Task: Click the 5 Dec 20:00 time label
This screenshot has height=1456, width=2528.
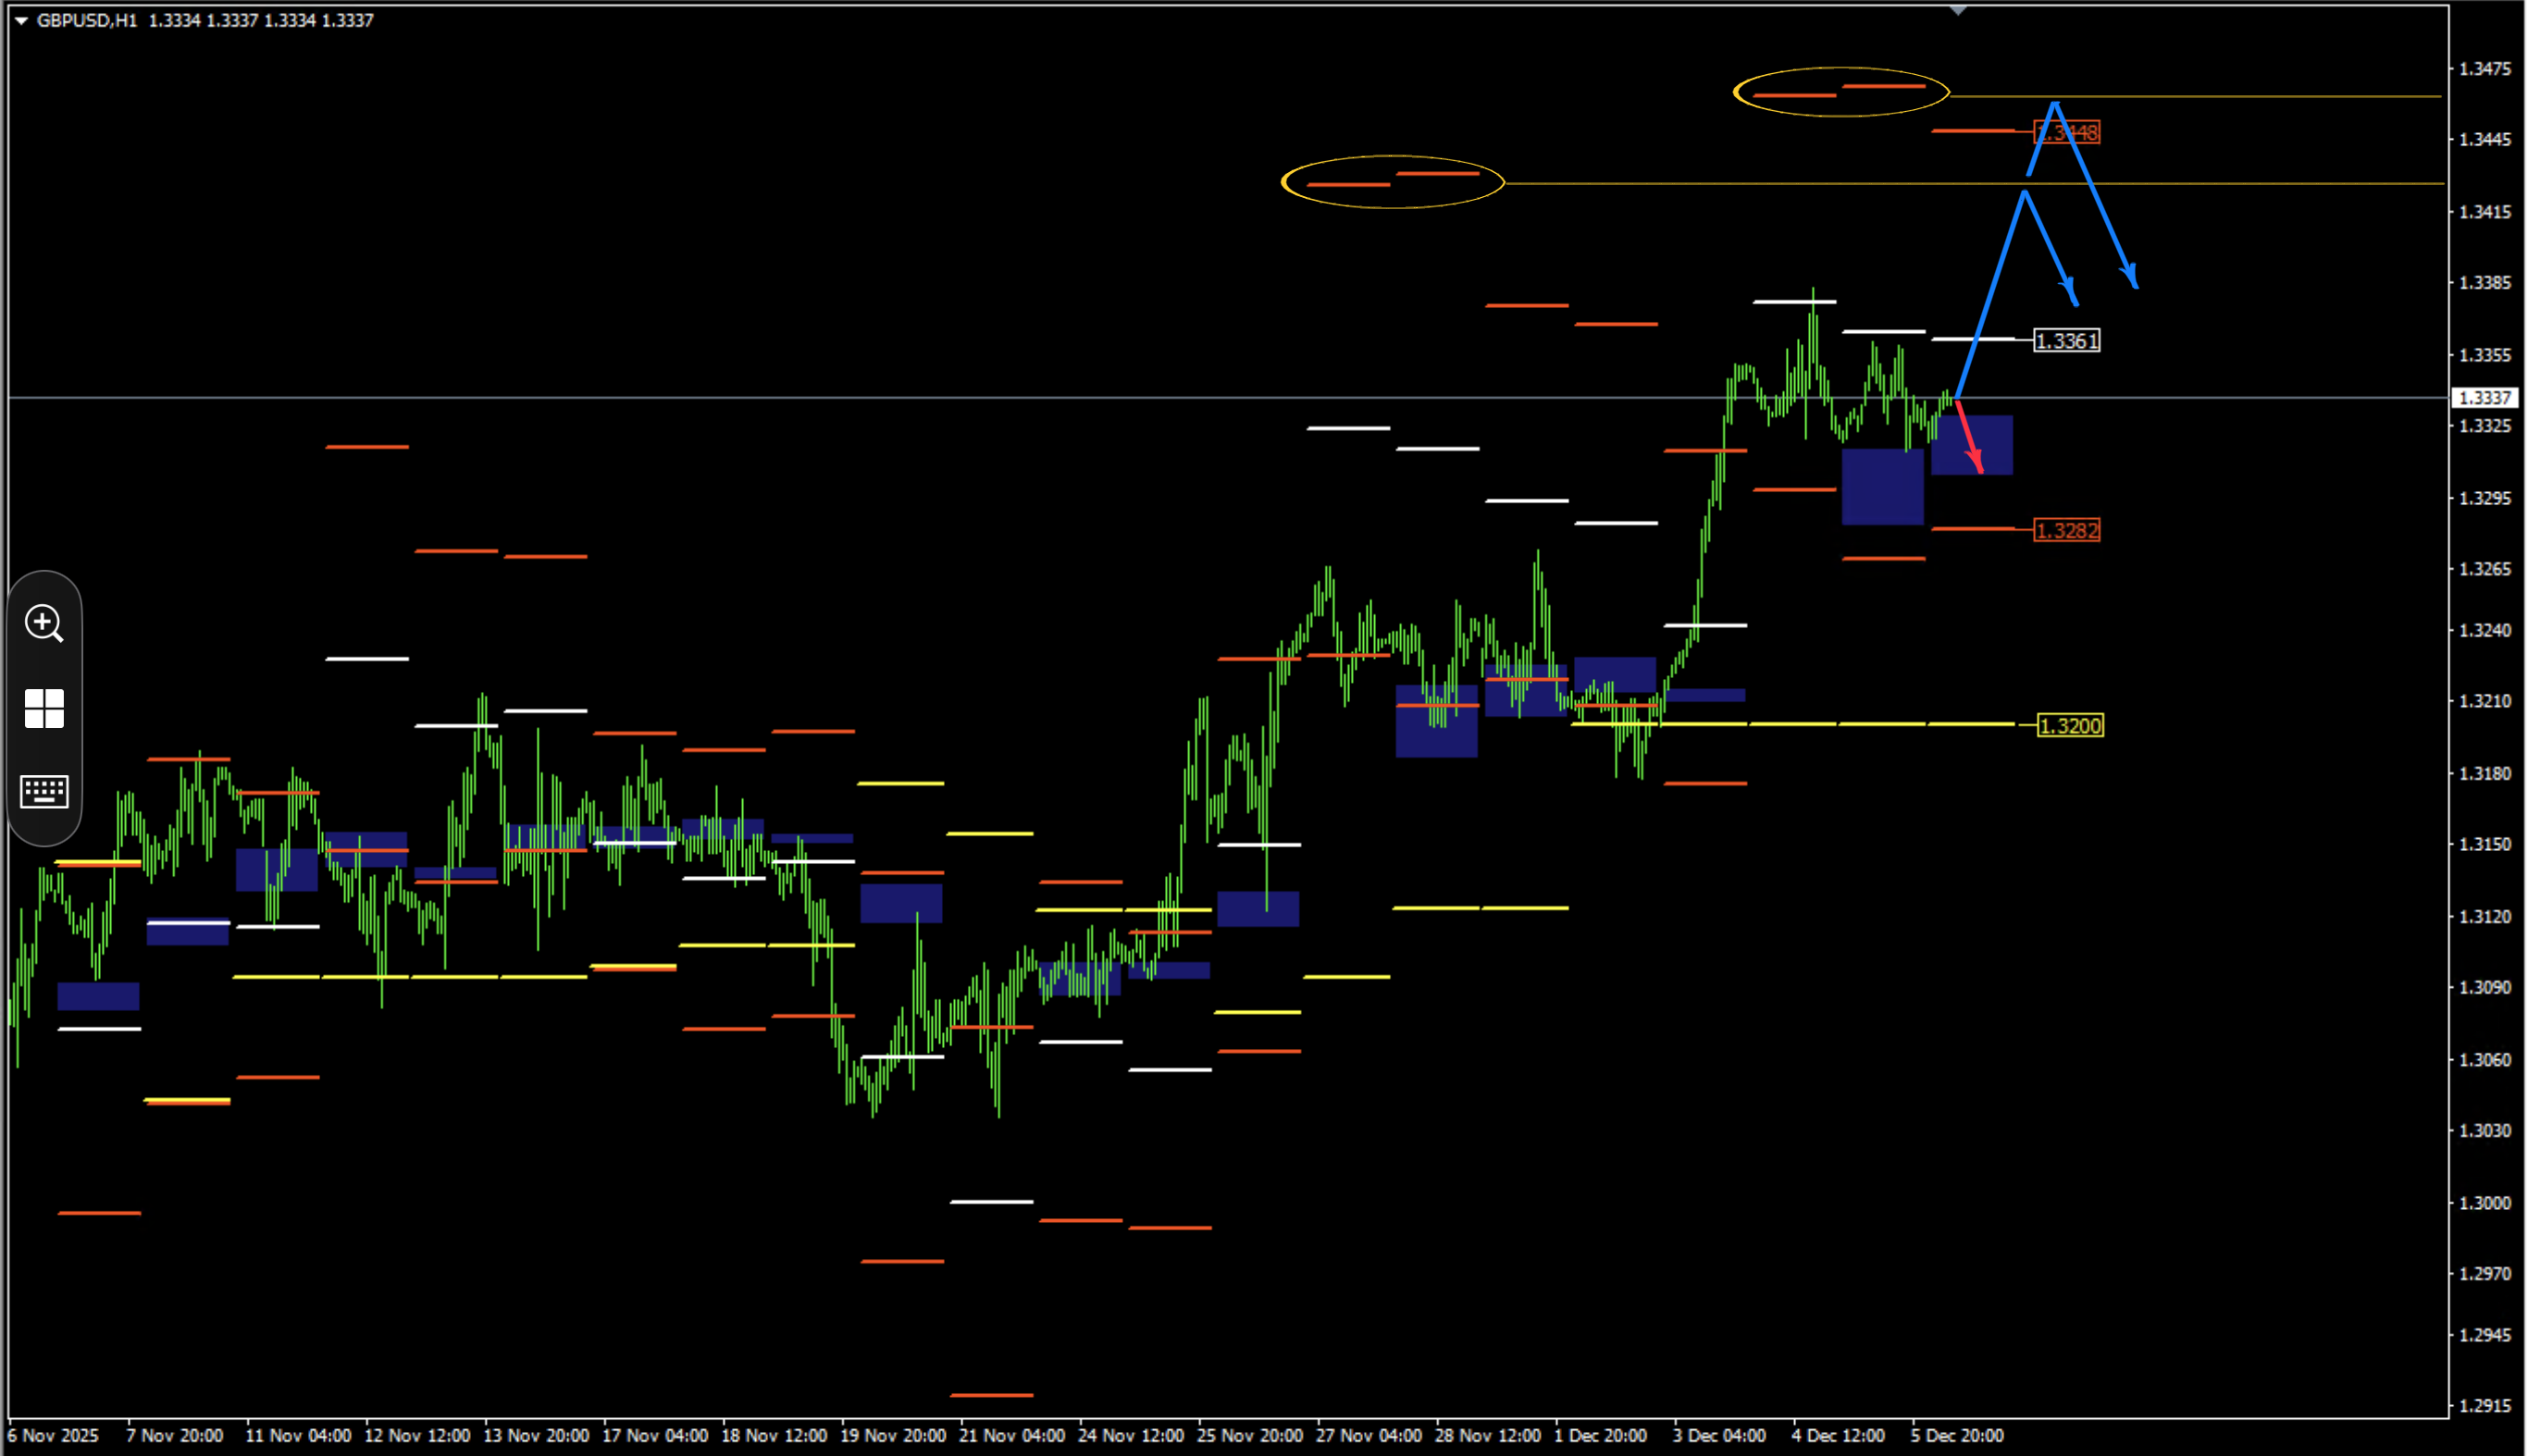Action: pos(1957,1435)
